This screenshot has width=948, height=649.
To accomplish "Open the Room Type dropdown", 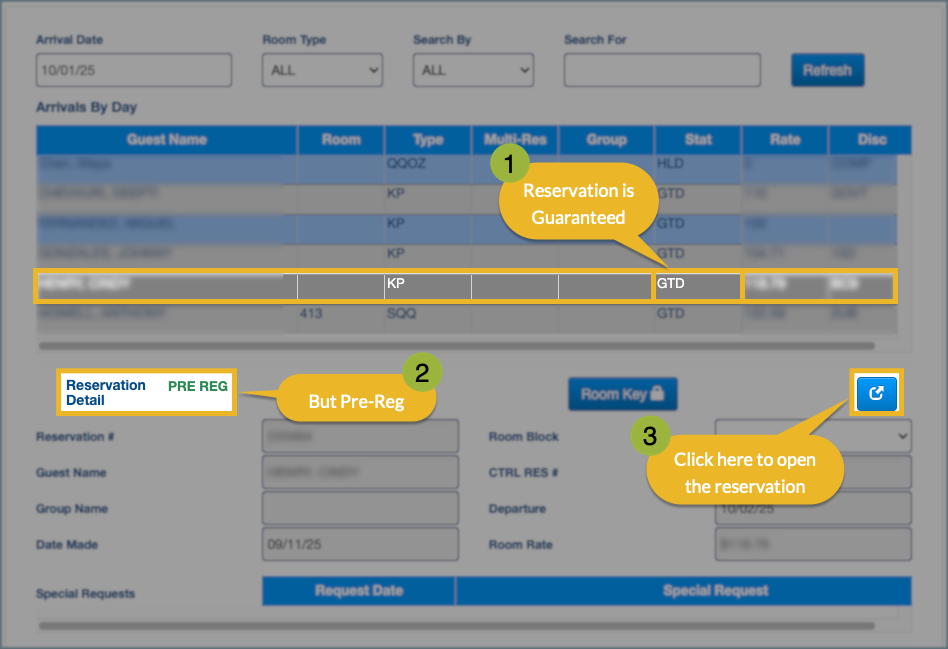I will pyautogui.click(x=322, y=70).
